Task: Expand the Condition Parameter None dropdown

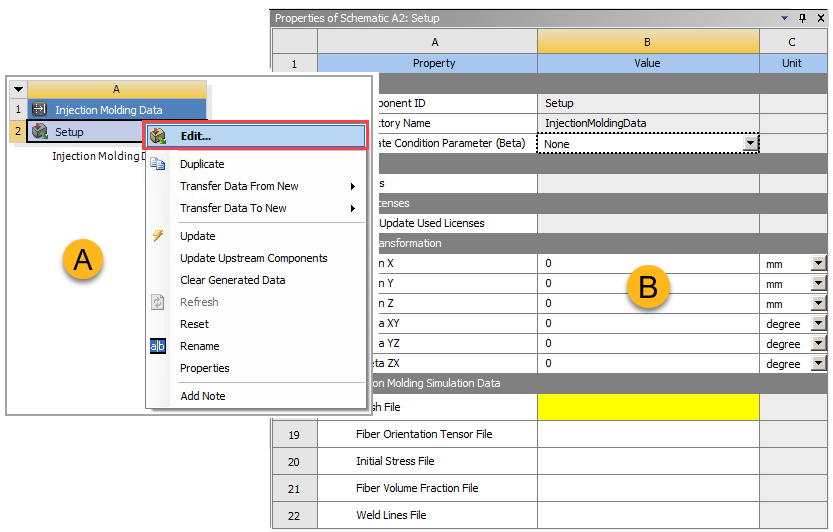Action: pos(750,143)
